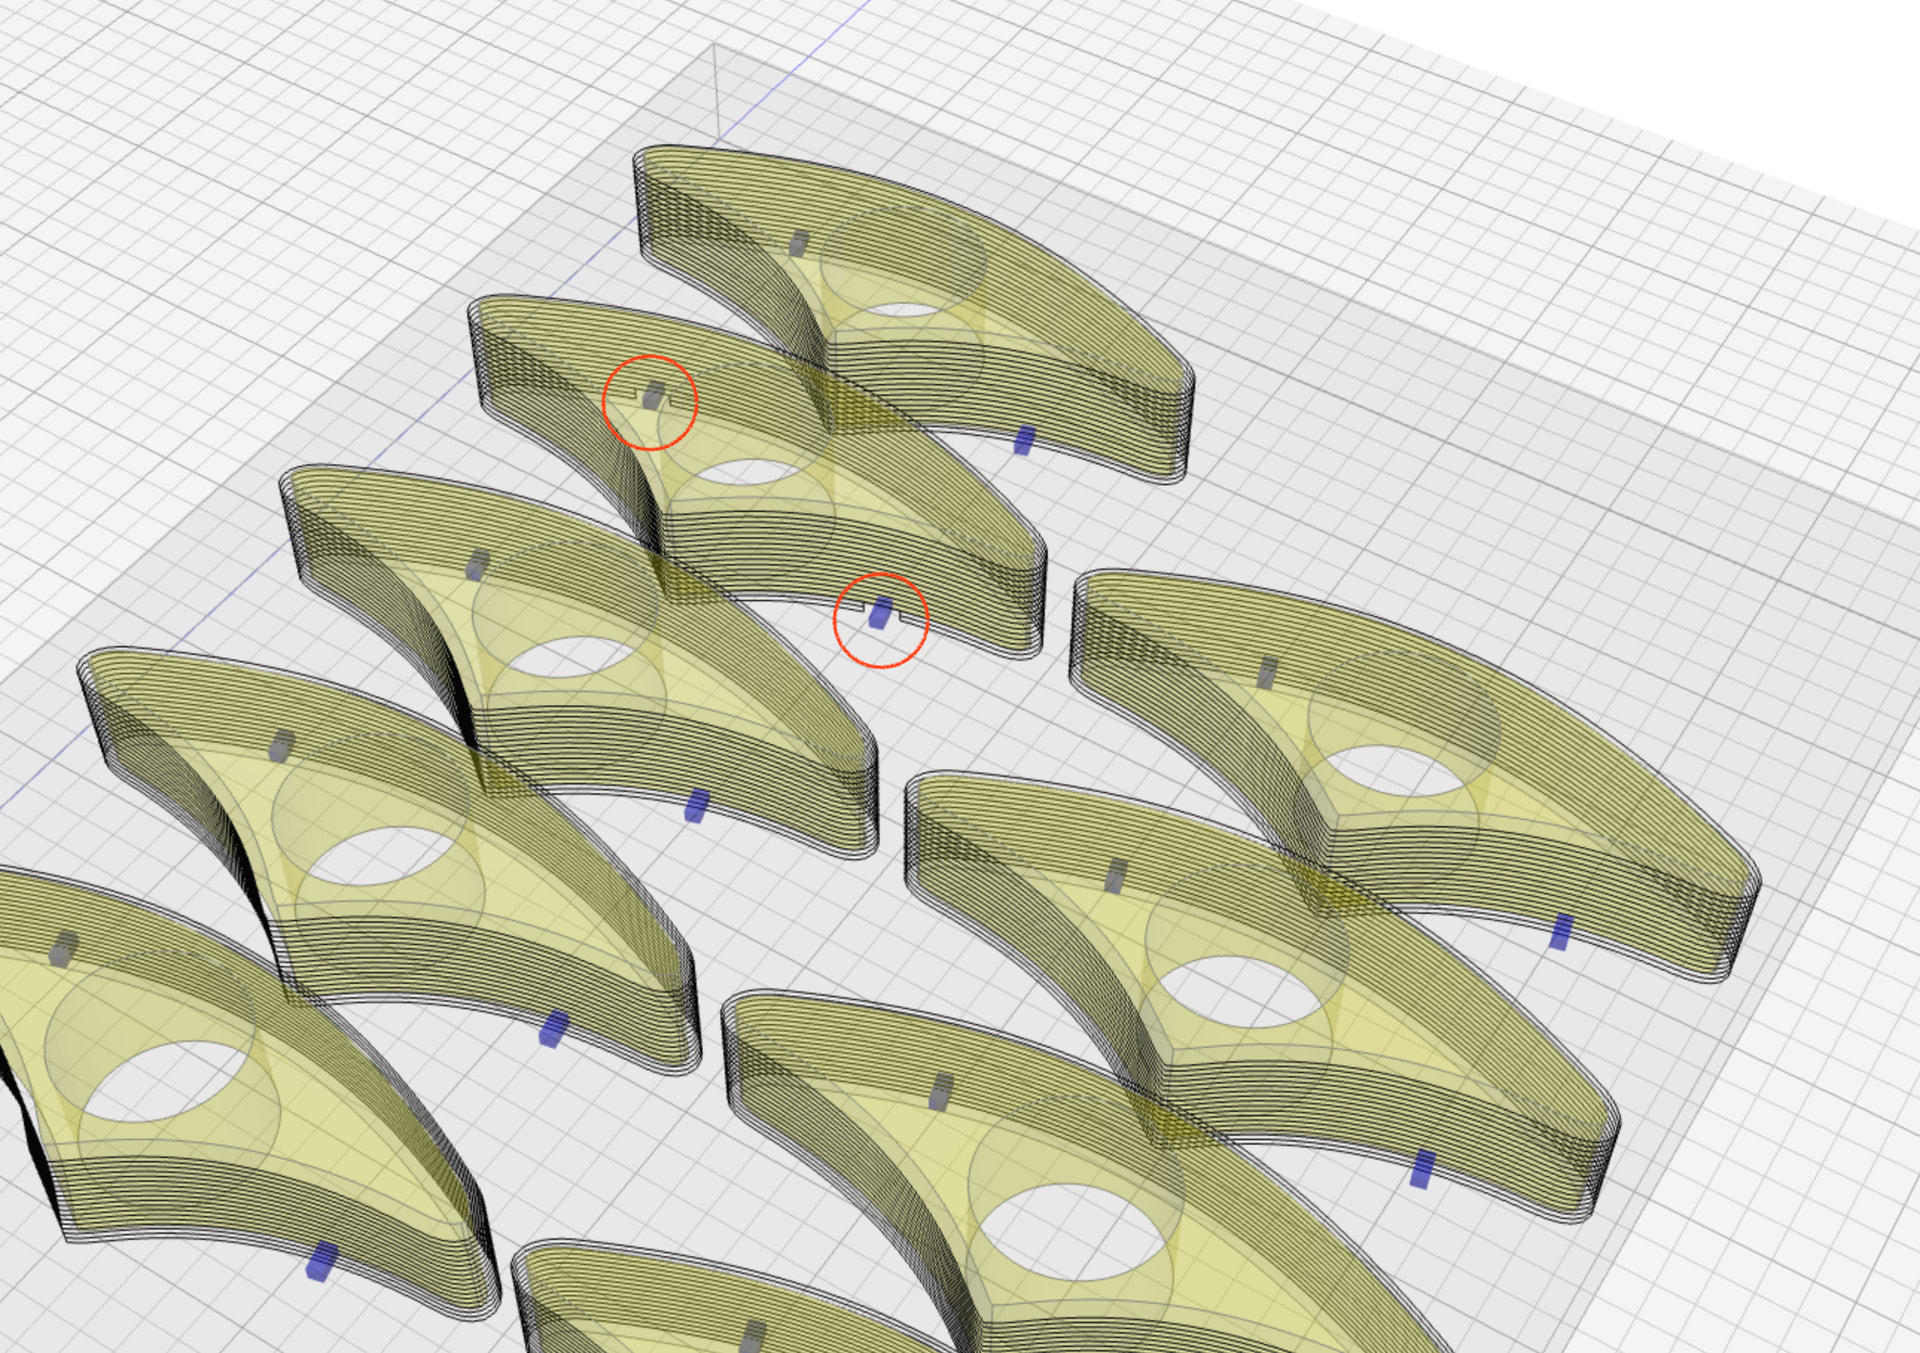This screenshot has width=1920, height=1353.
Task: Select the blue tab on the fourth left-column part
Action: [x=553, y=1029]
